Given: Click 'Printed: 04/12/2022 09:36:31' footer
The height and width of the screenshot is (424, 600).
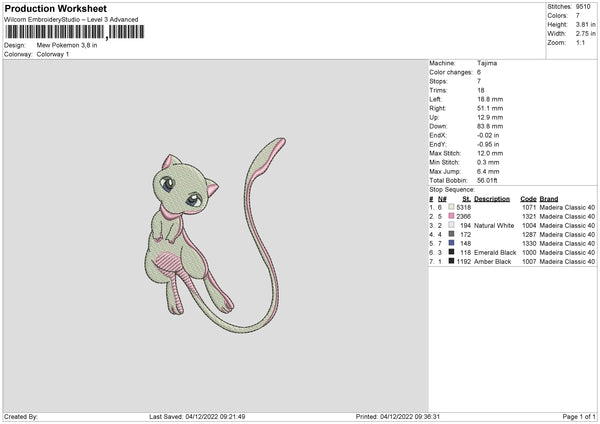Looking at the screenshot, I should [x=398, y=417].
